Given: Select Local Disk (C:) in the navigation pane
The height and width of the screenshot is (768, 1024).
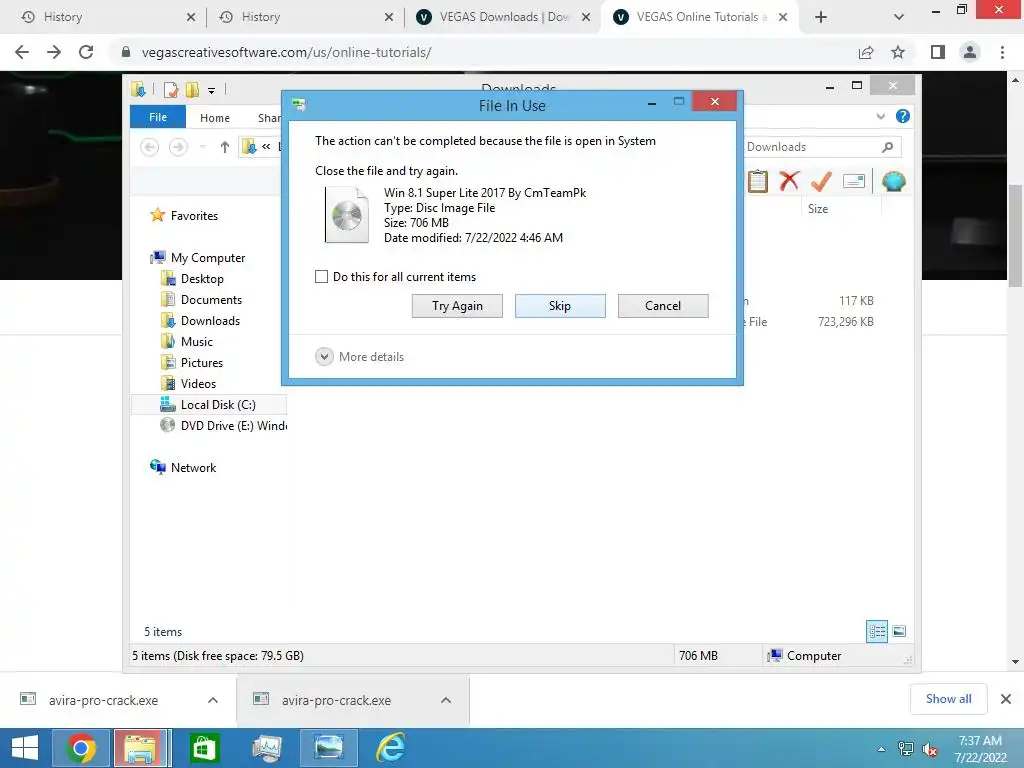Looking at the screenshot, I should coord(218,405).
